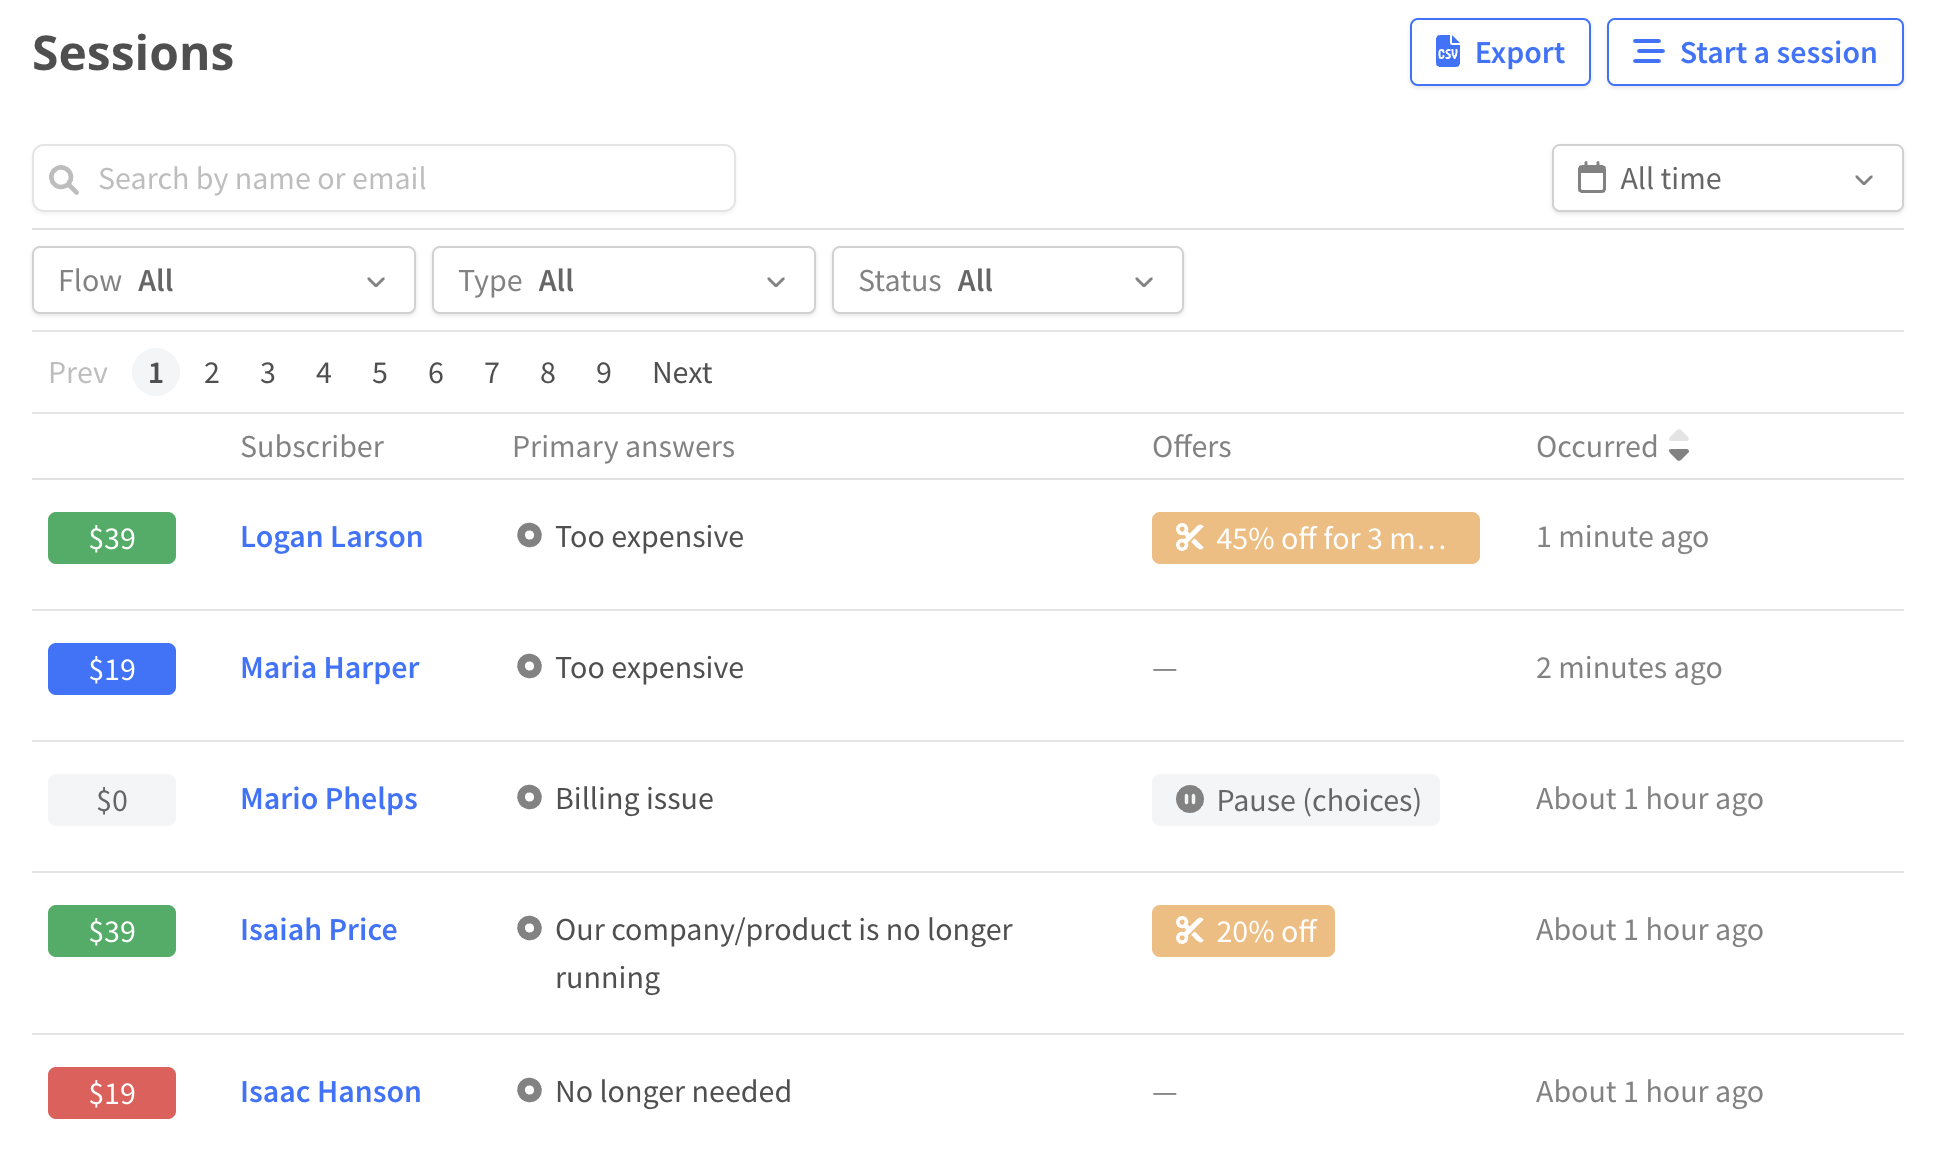Focus the search by name or email field
The width and height of the screenshot is (1938, 1160).
[x=400, y=179]
